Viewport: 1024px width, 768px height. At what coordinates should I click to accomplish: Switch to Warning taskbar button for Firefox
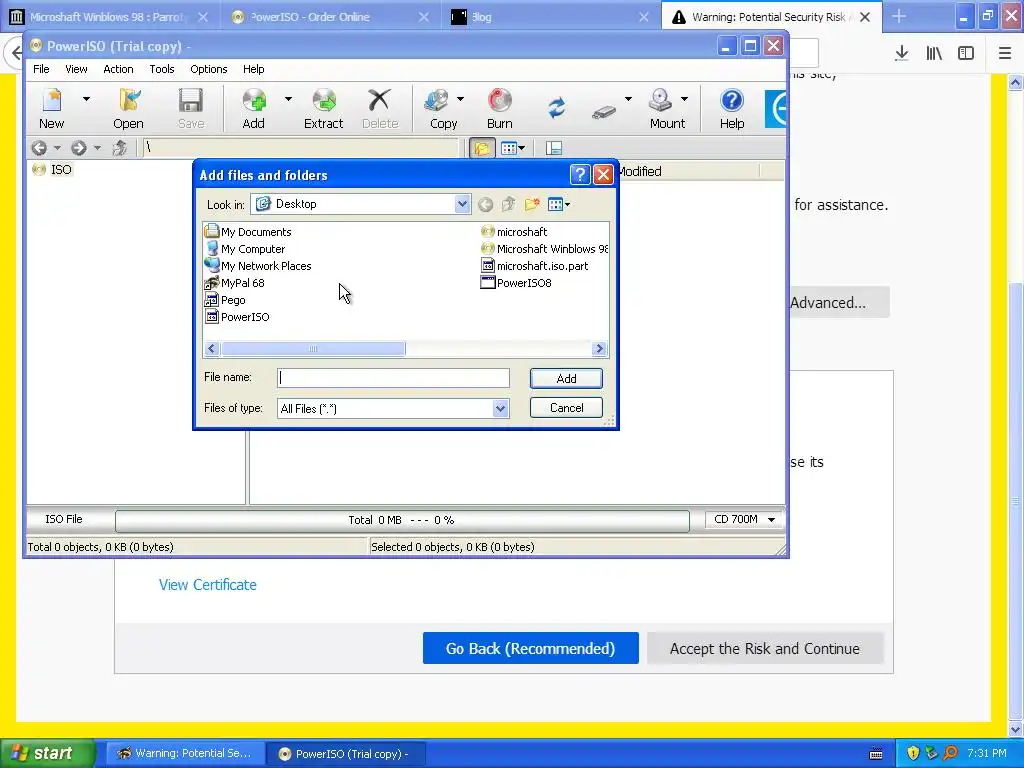coord(185,754)
